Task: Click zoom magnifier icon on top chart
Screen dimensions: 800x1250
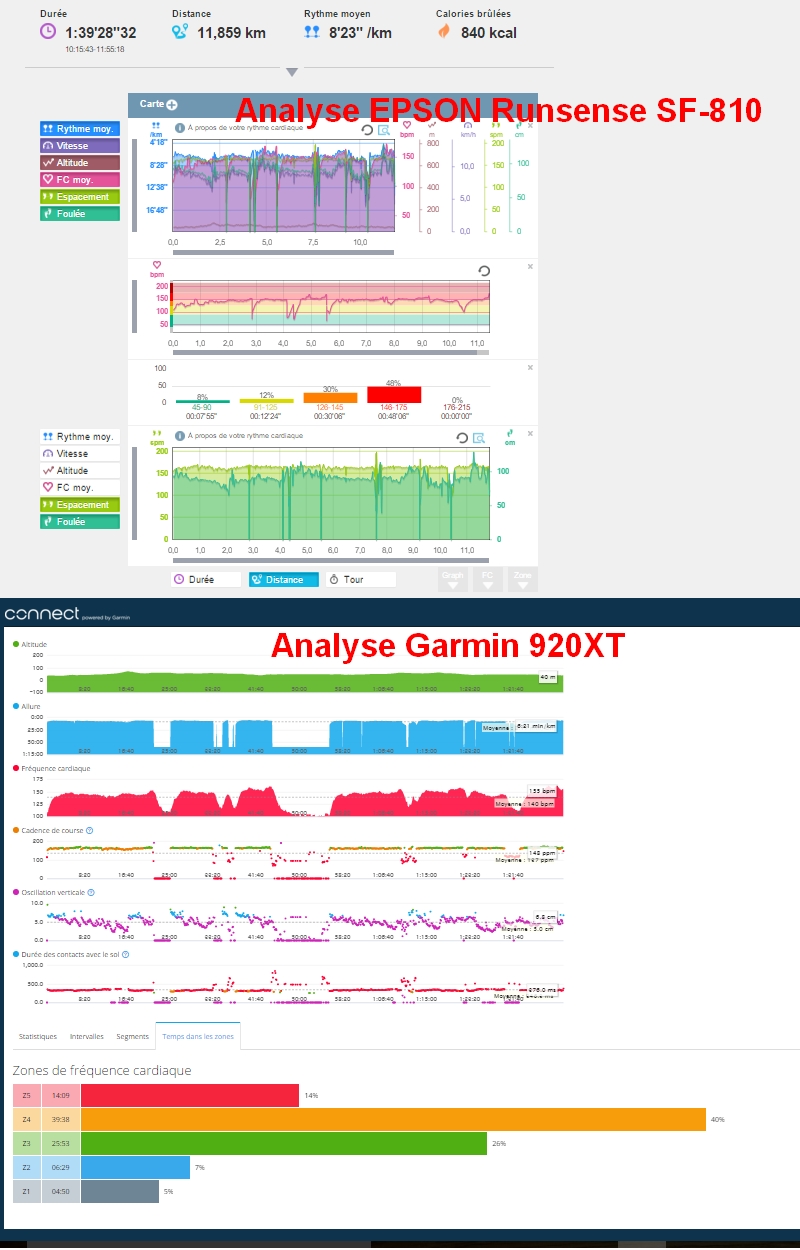Action: tap(382, 130)
